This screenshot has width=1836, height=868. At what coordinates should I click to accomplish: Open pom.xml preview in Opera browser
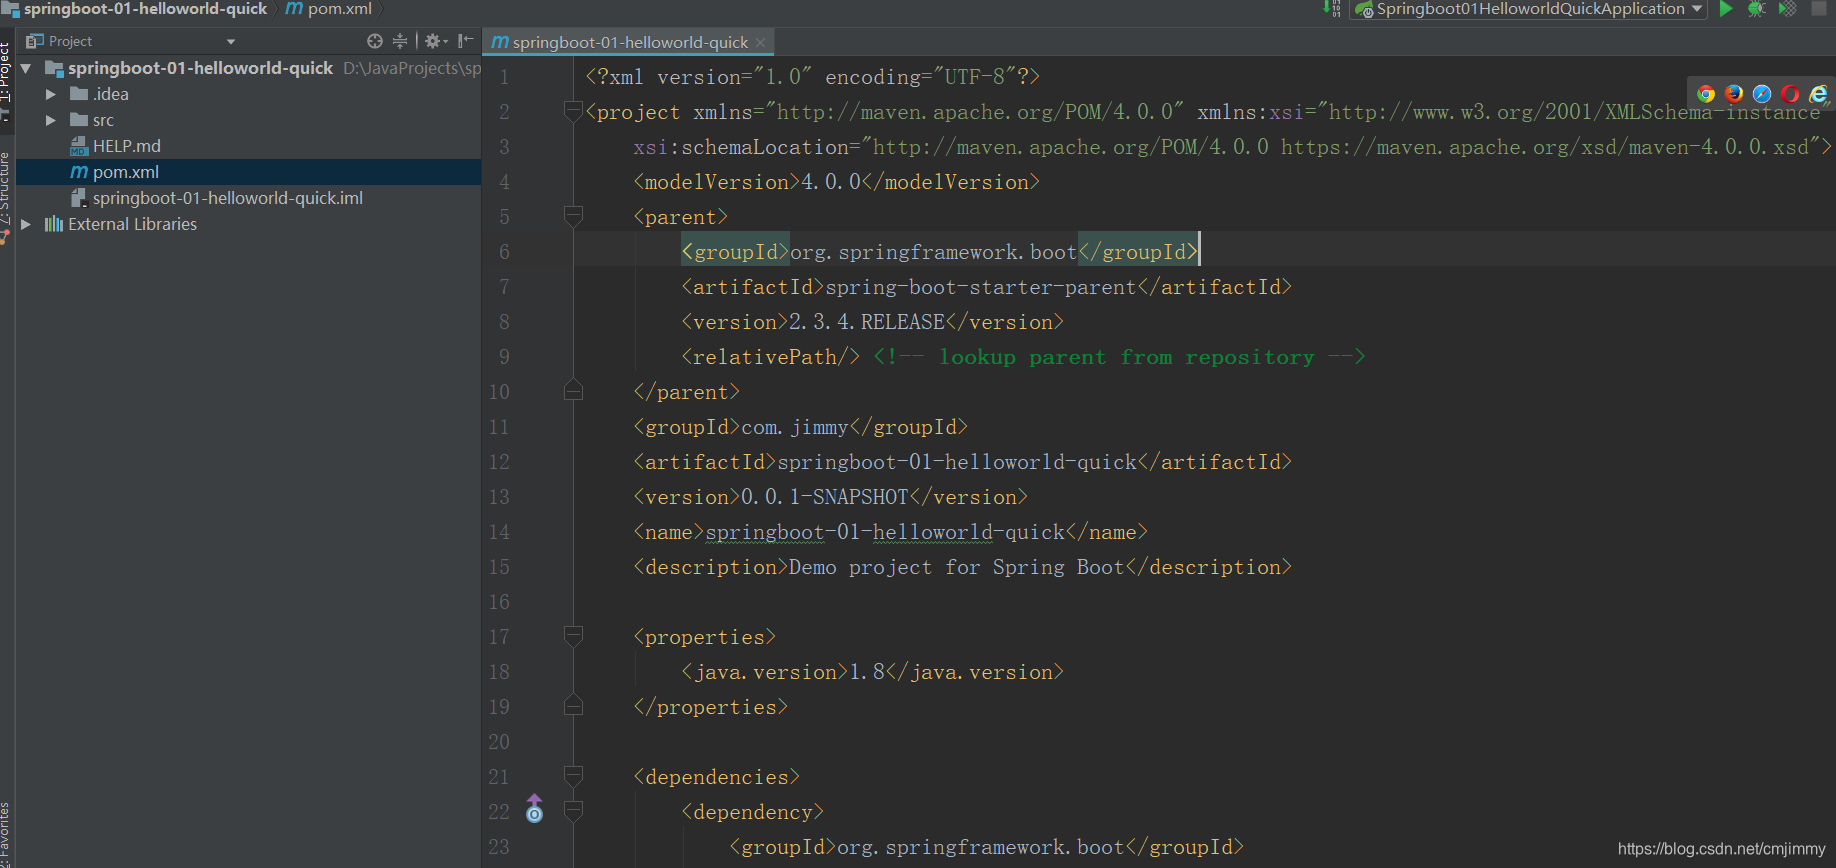1790,93
